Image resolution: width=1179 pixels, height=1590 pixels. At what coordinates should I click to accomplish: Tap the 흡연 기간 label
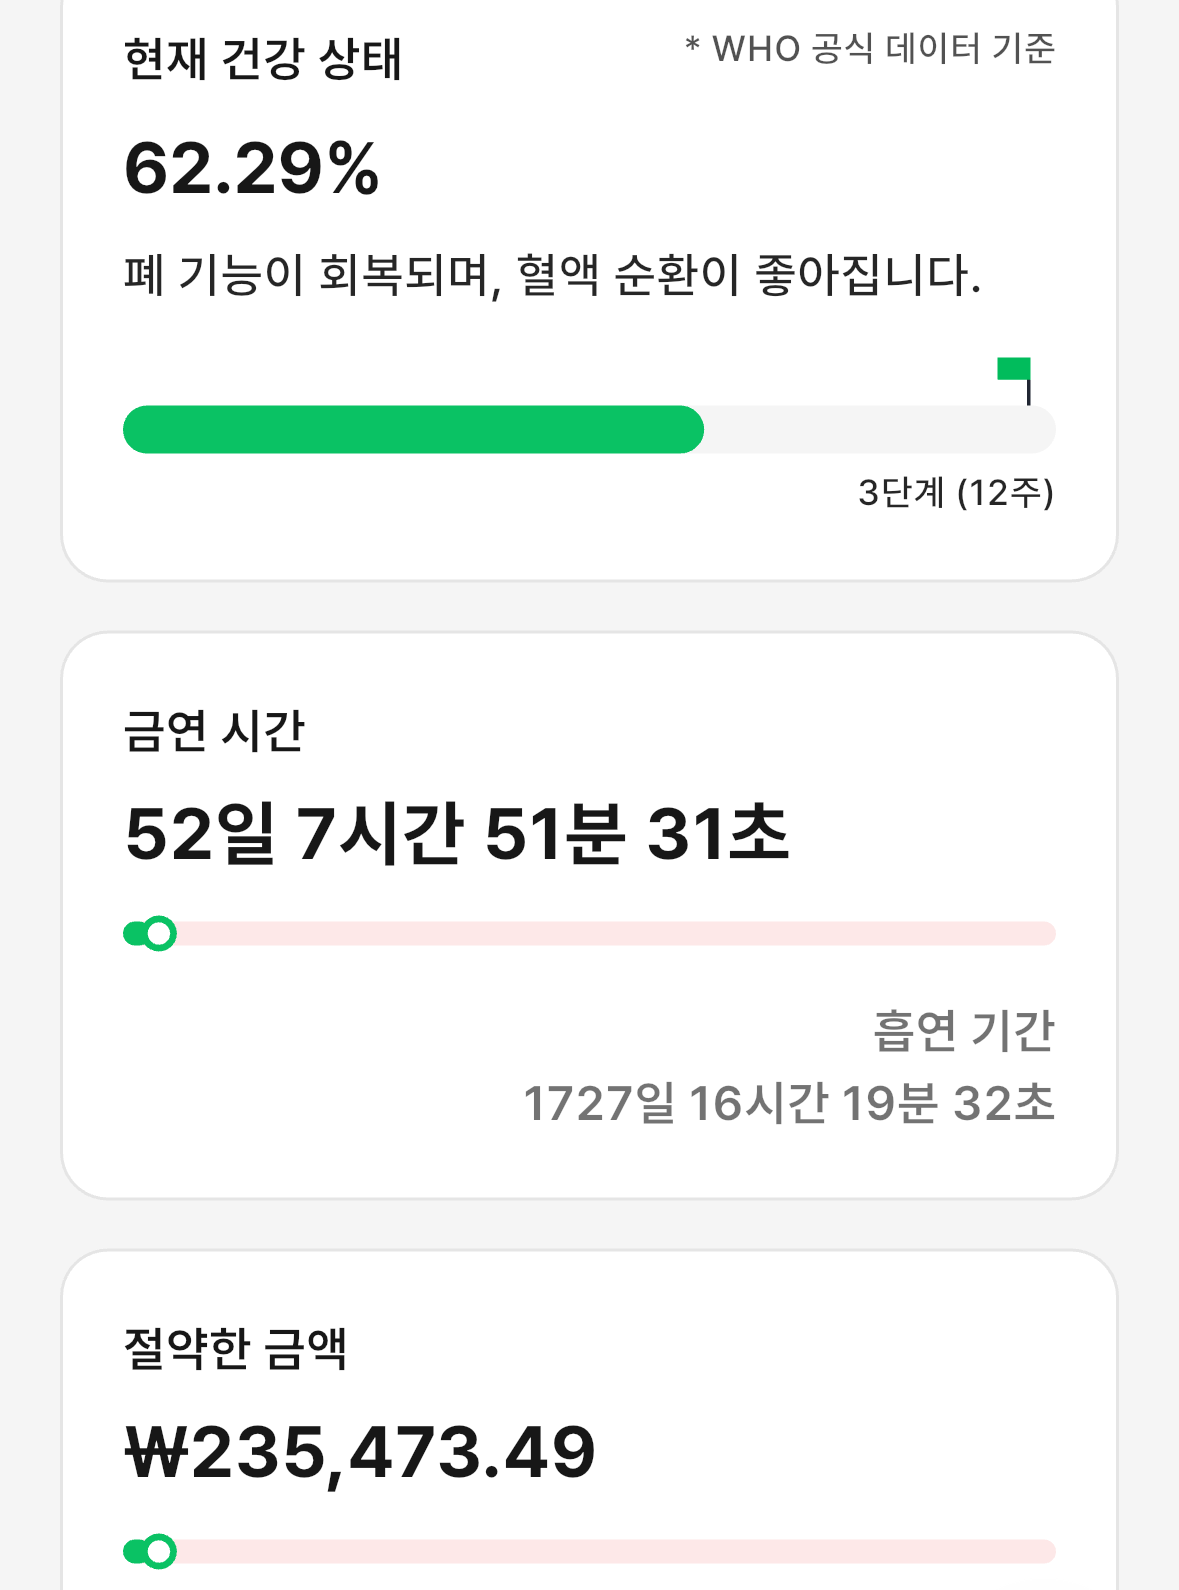point(963,1031)
